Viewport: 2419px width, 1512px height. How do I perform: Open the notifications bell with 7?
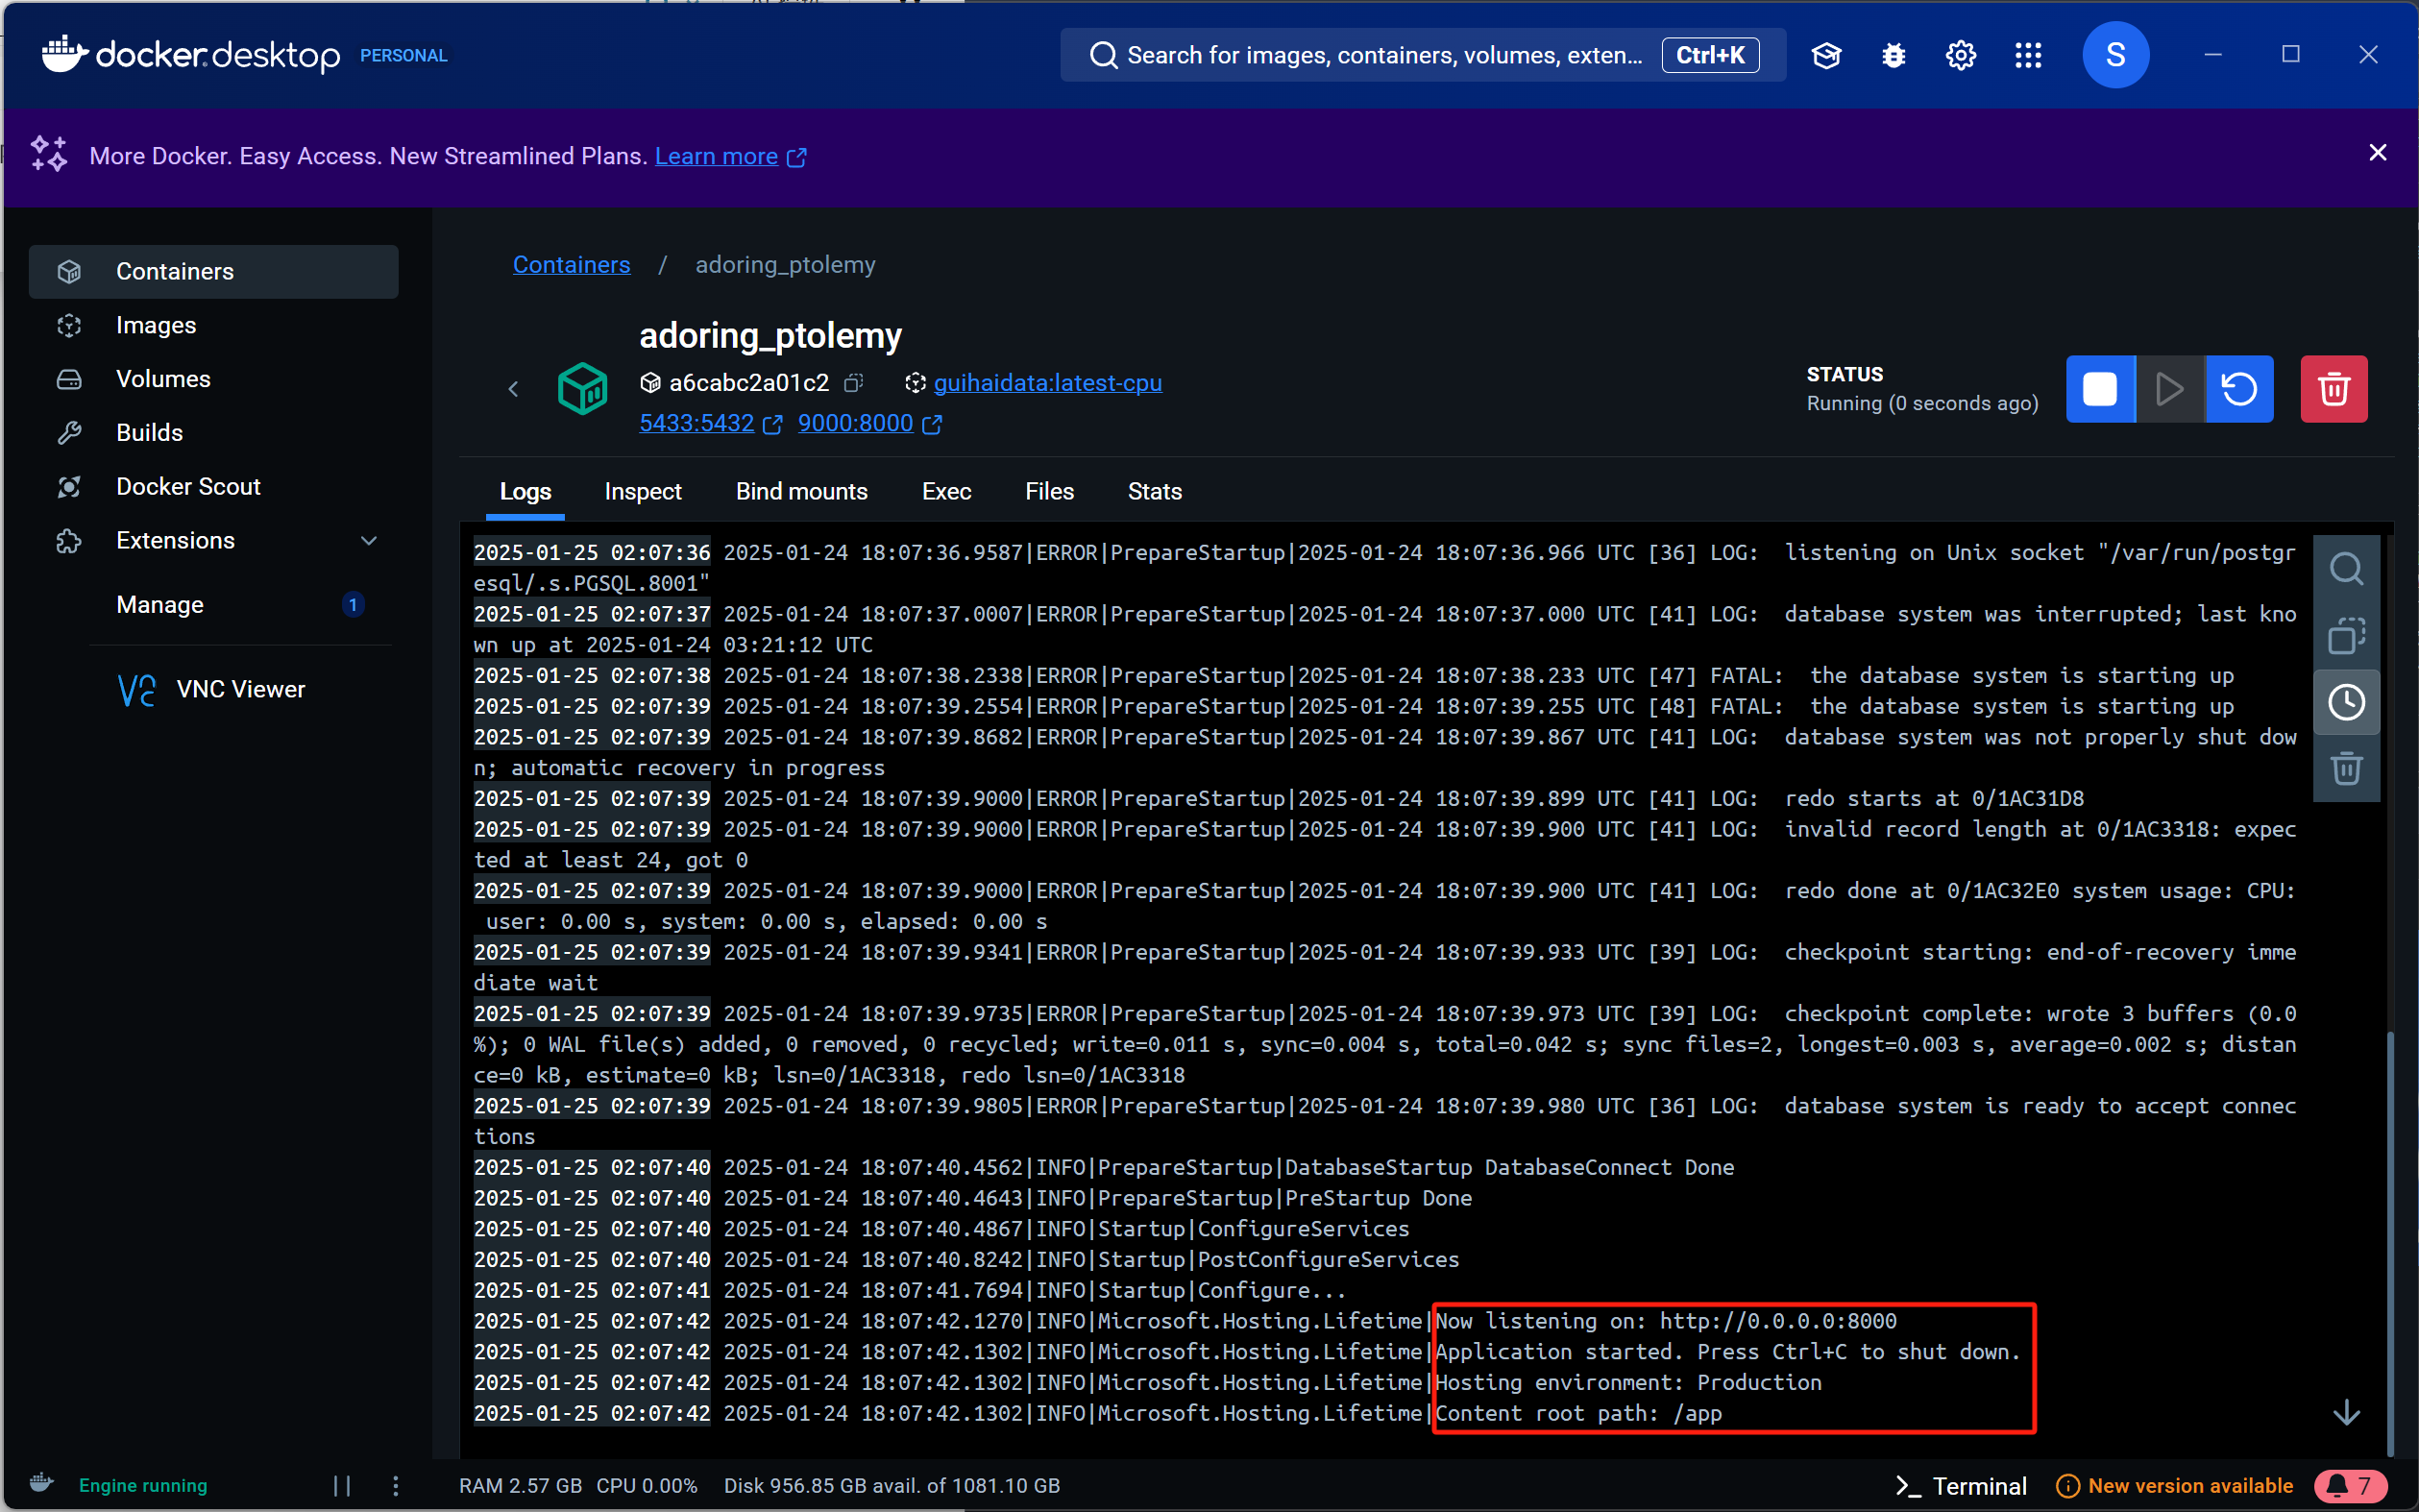(x=2350, y=1485)
